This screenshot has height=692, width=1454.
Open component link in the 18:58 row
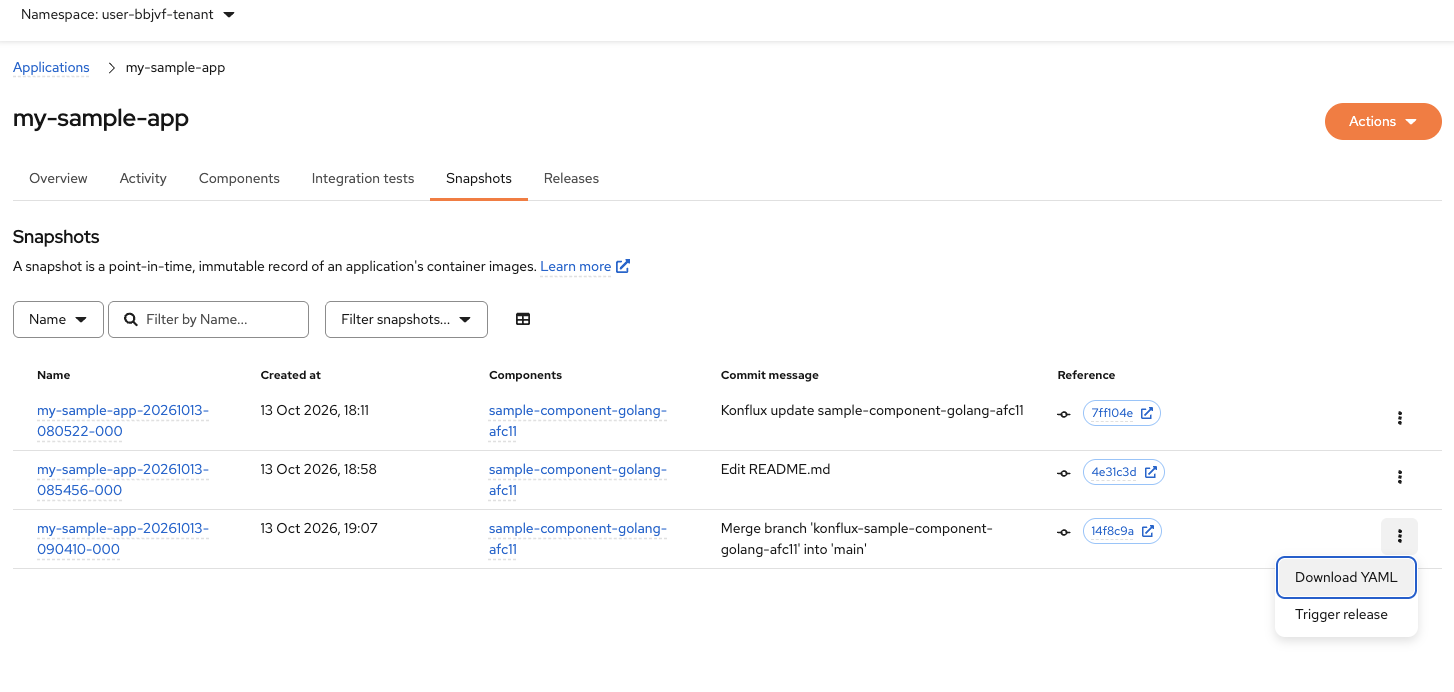click(577, 480)
